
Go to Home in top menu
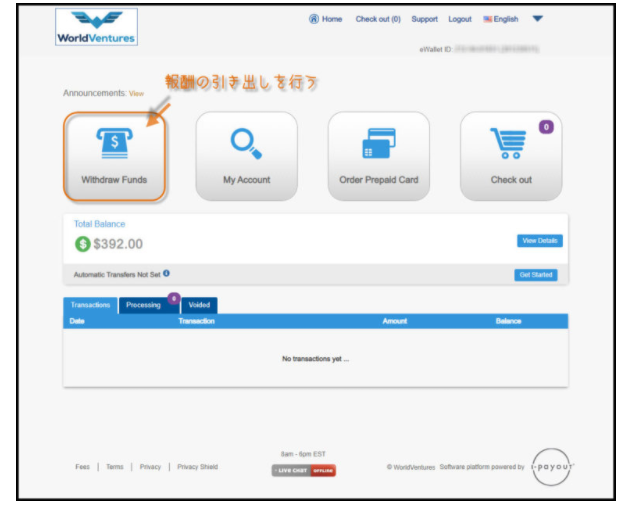pos(332,19)
